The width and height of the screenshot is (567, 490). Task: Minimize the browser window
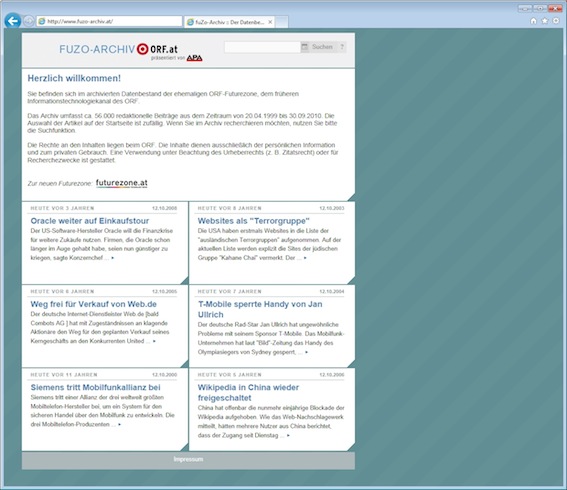[525, 8]
